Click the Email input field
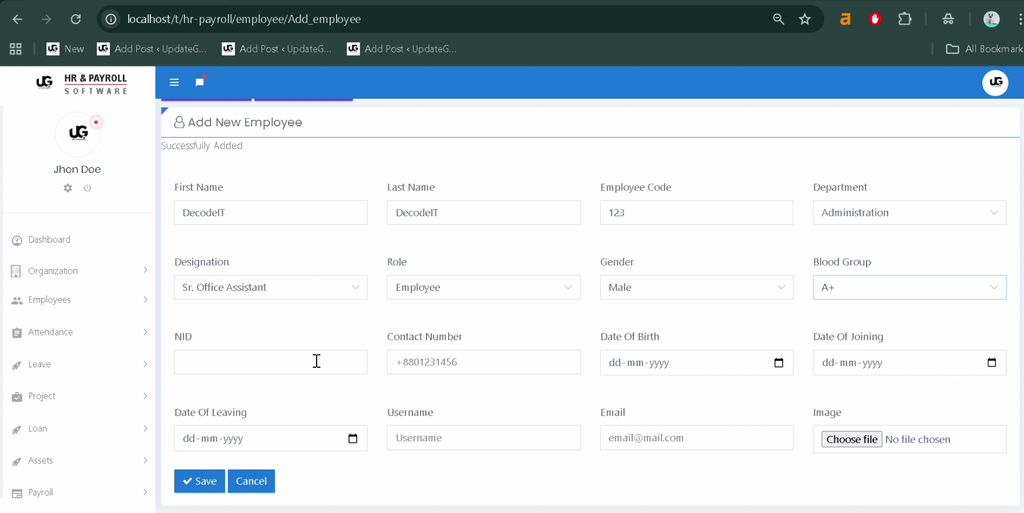 pyautogui.click(x=696, y=438)
